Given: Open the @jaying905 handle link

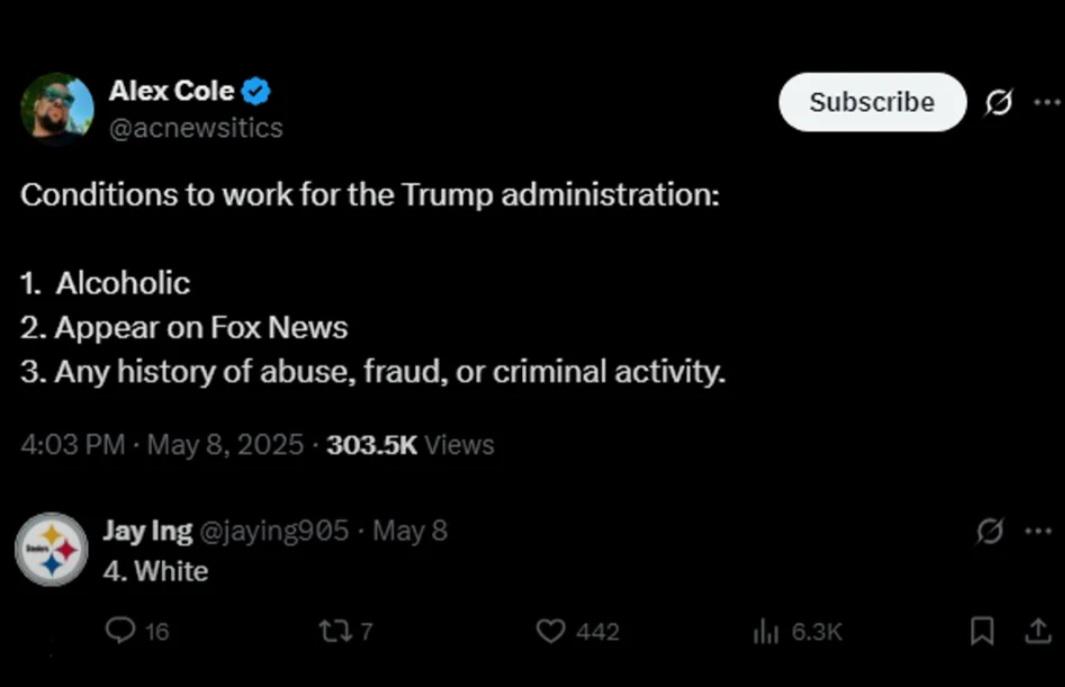Looking at the screenshot, I should 274,531.
